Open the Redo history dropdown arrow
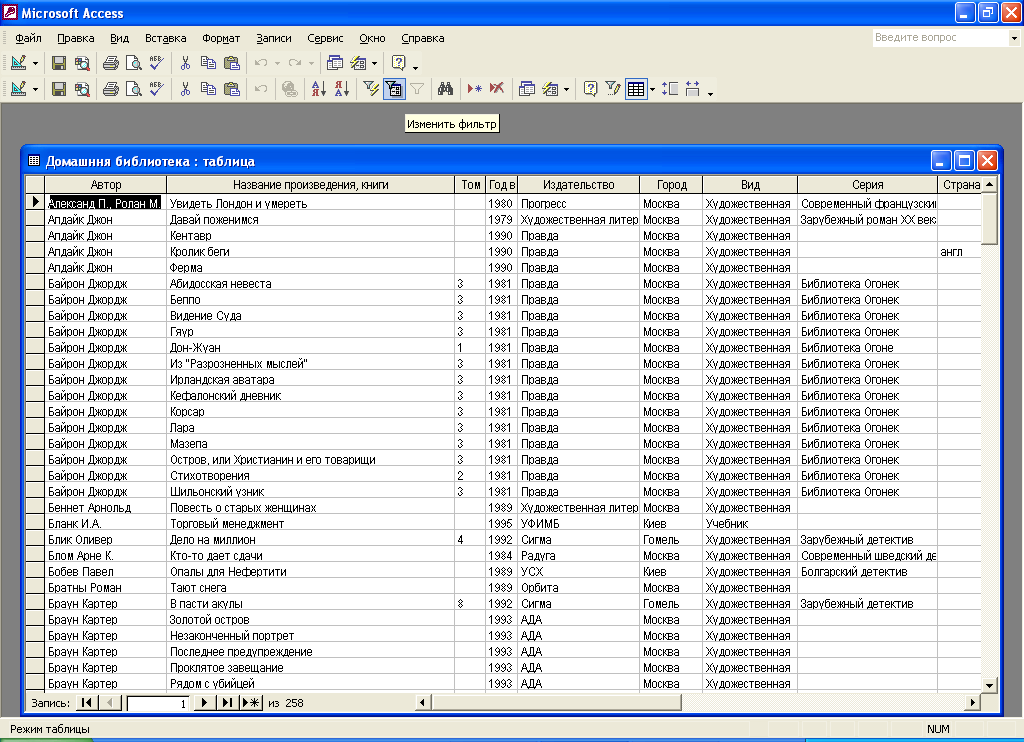Image resolution: width=1024 pixels, height=742 pixels. (x=312, y=63)
